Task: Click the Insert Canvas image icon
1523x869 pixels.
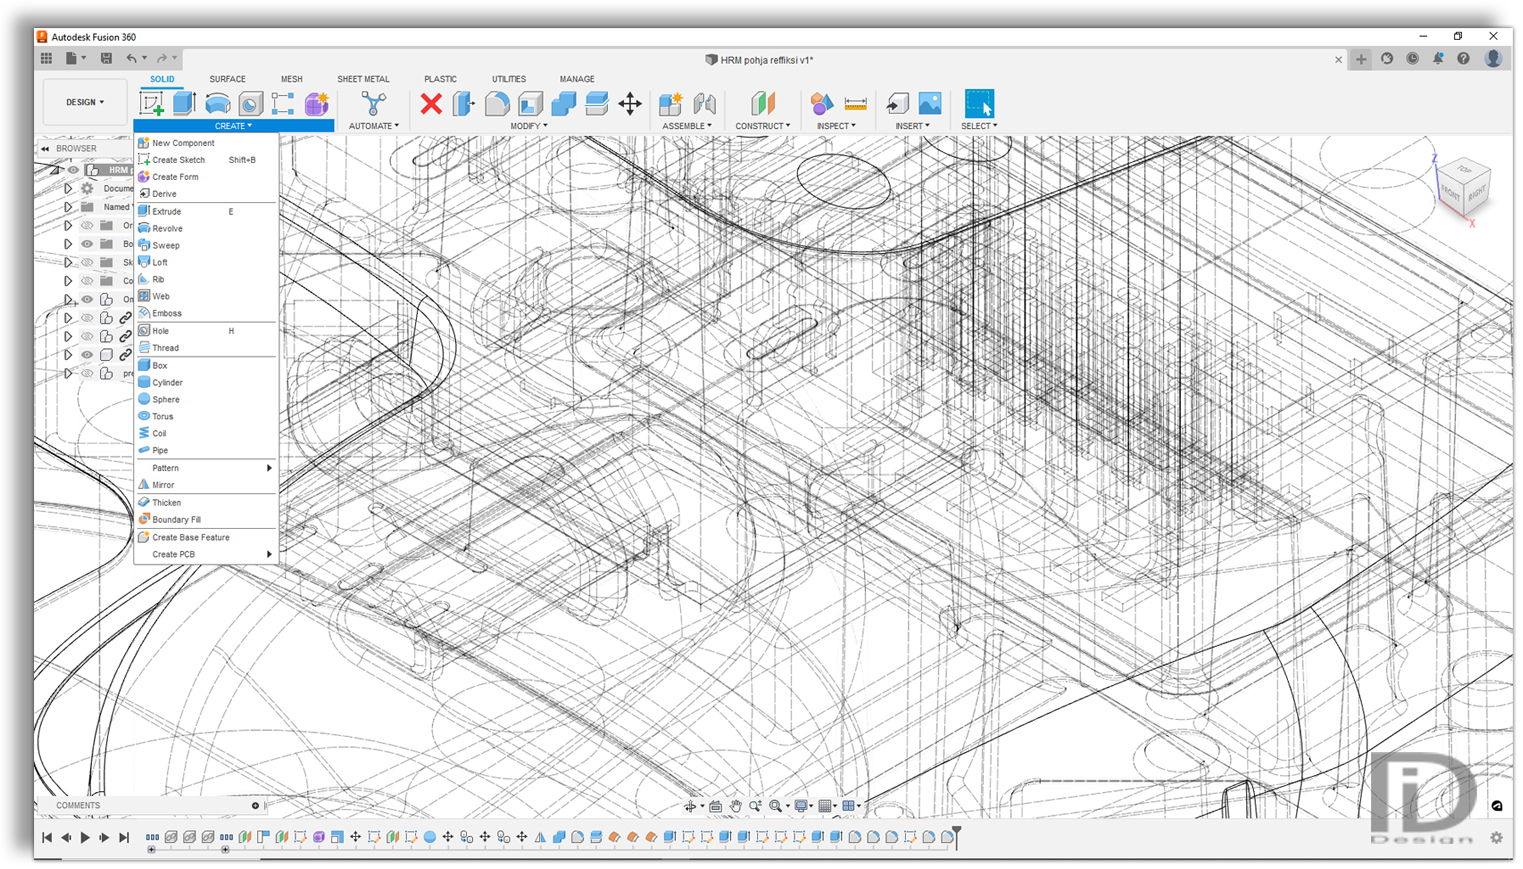Action: click(x=930, y=104)
